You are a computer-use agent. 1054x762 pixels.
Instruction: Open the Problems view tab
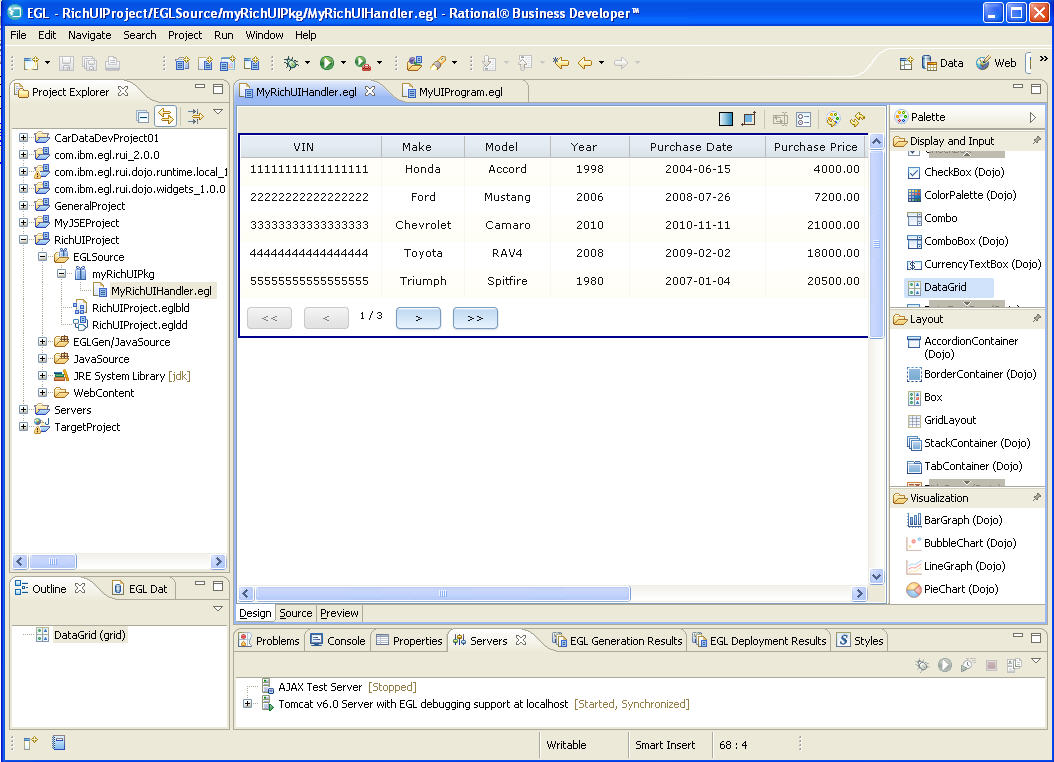269,640
